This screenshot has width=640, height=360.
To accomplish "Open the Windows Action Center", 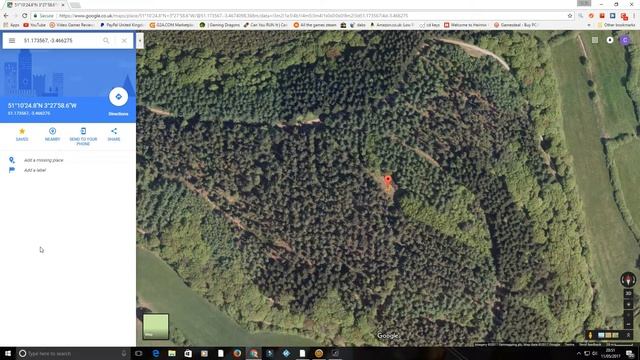I will [x=630, y=353].
